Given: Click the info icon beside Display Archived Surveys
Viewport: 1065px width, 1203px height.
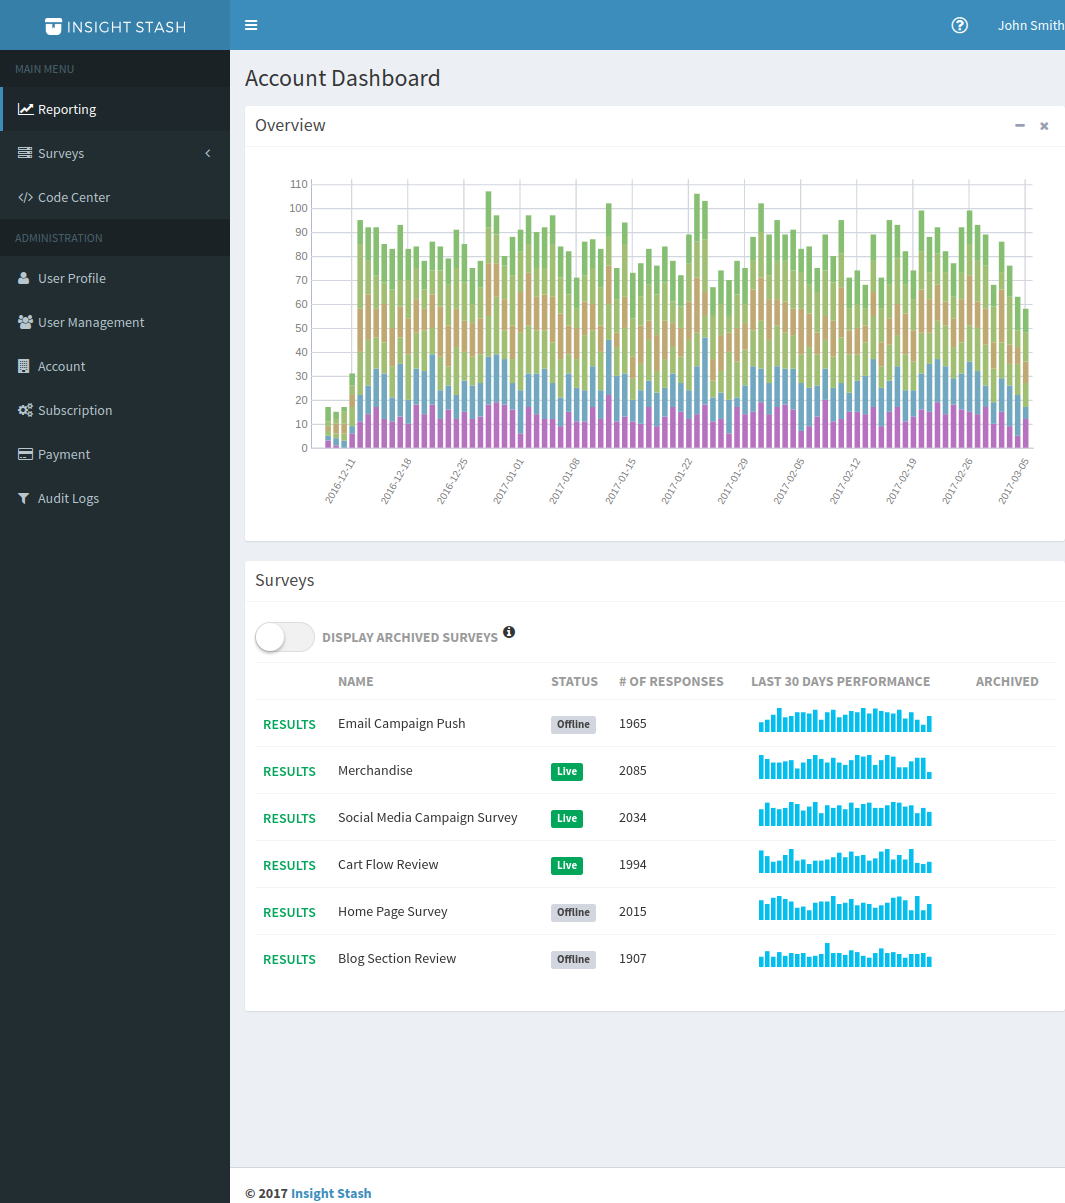Looking at the screenshot, I should pos(509,632).
